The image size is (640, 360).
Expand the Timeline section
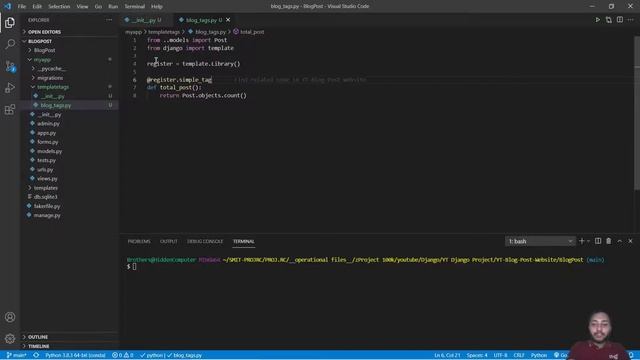(69, 346)
